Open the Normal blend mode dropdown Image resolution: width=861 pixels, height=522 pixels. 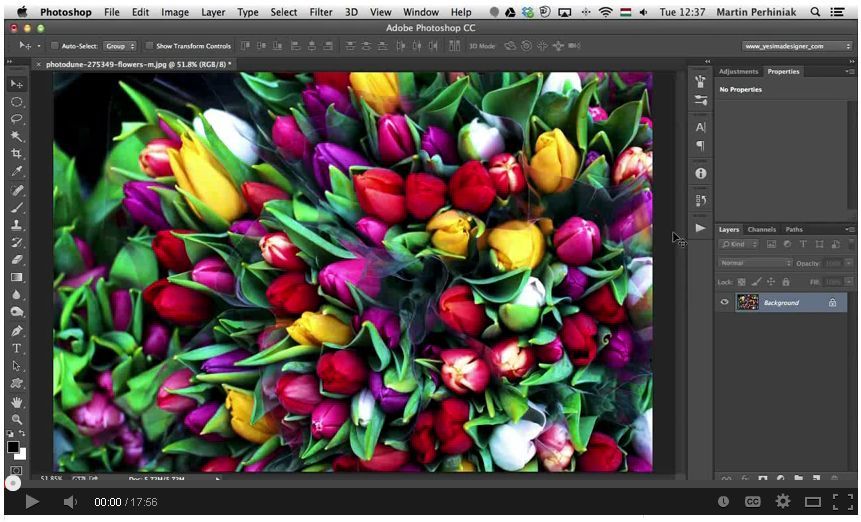(x=755, y=263)
